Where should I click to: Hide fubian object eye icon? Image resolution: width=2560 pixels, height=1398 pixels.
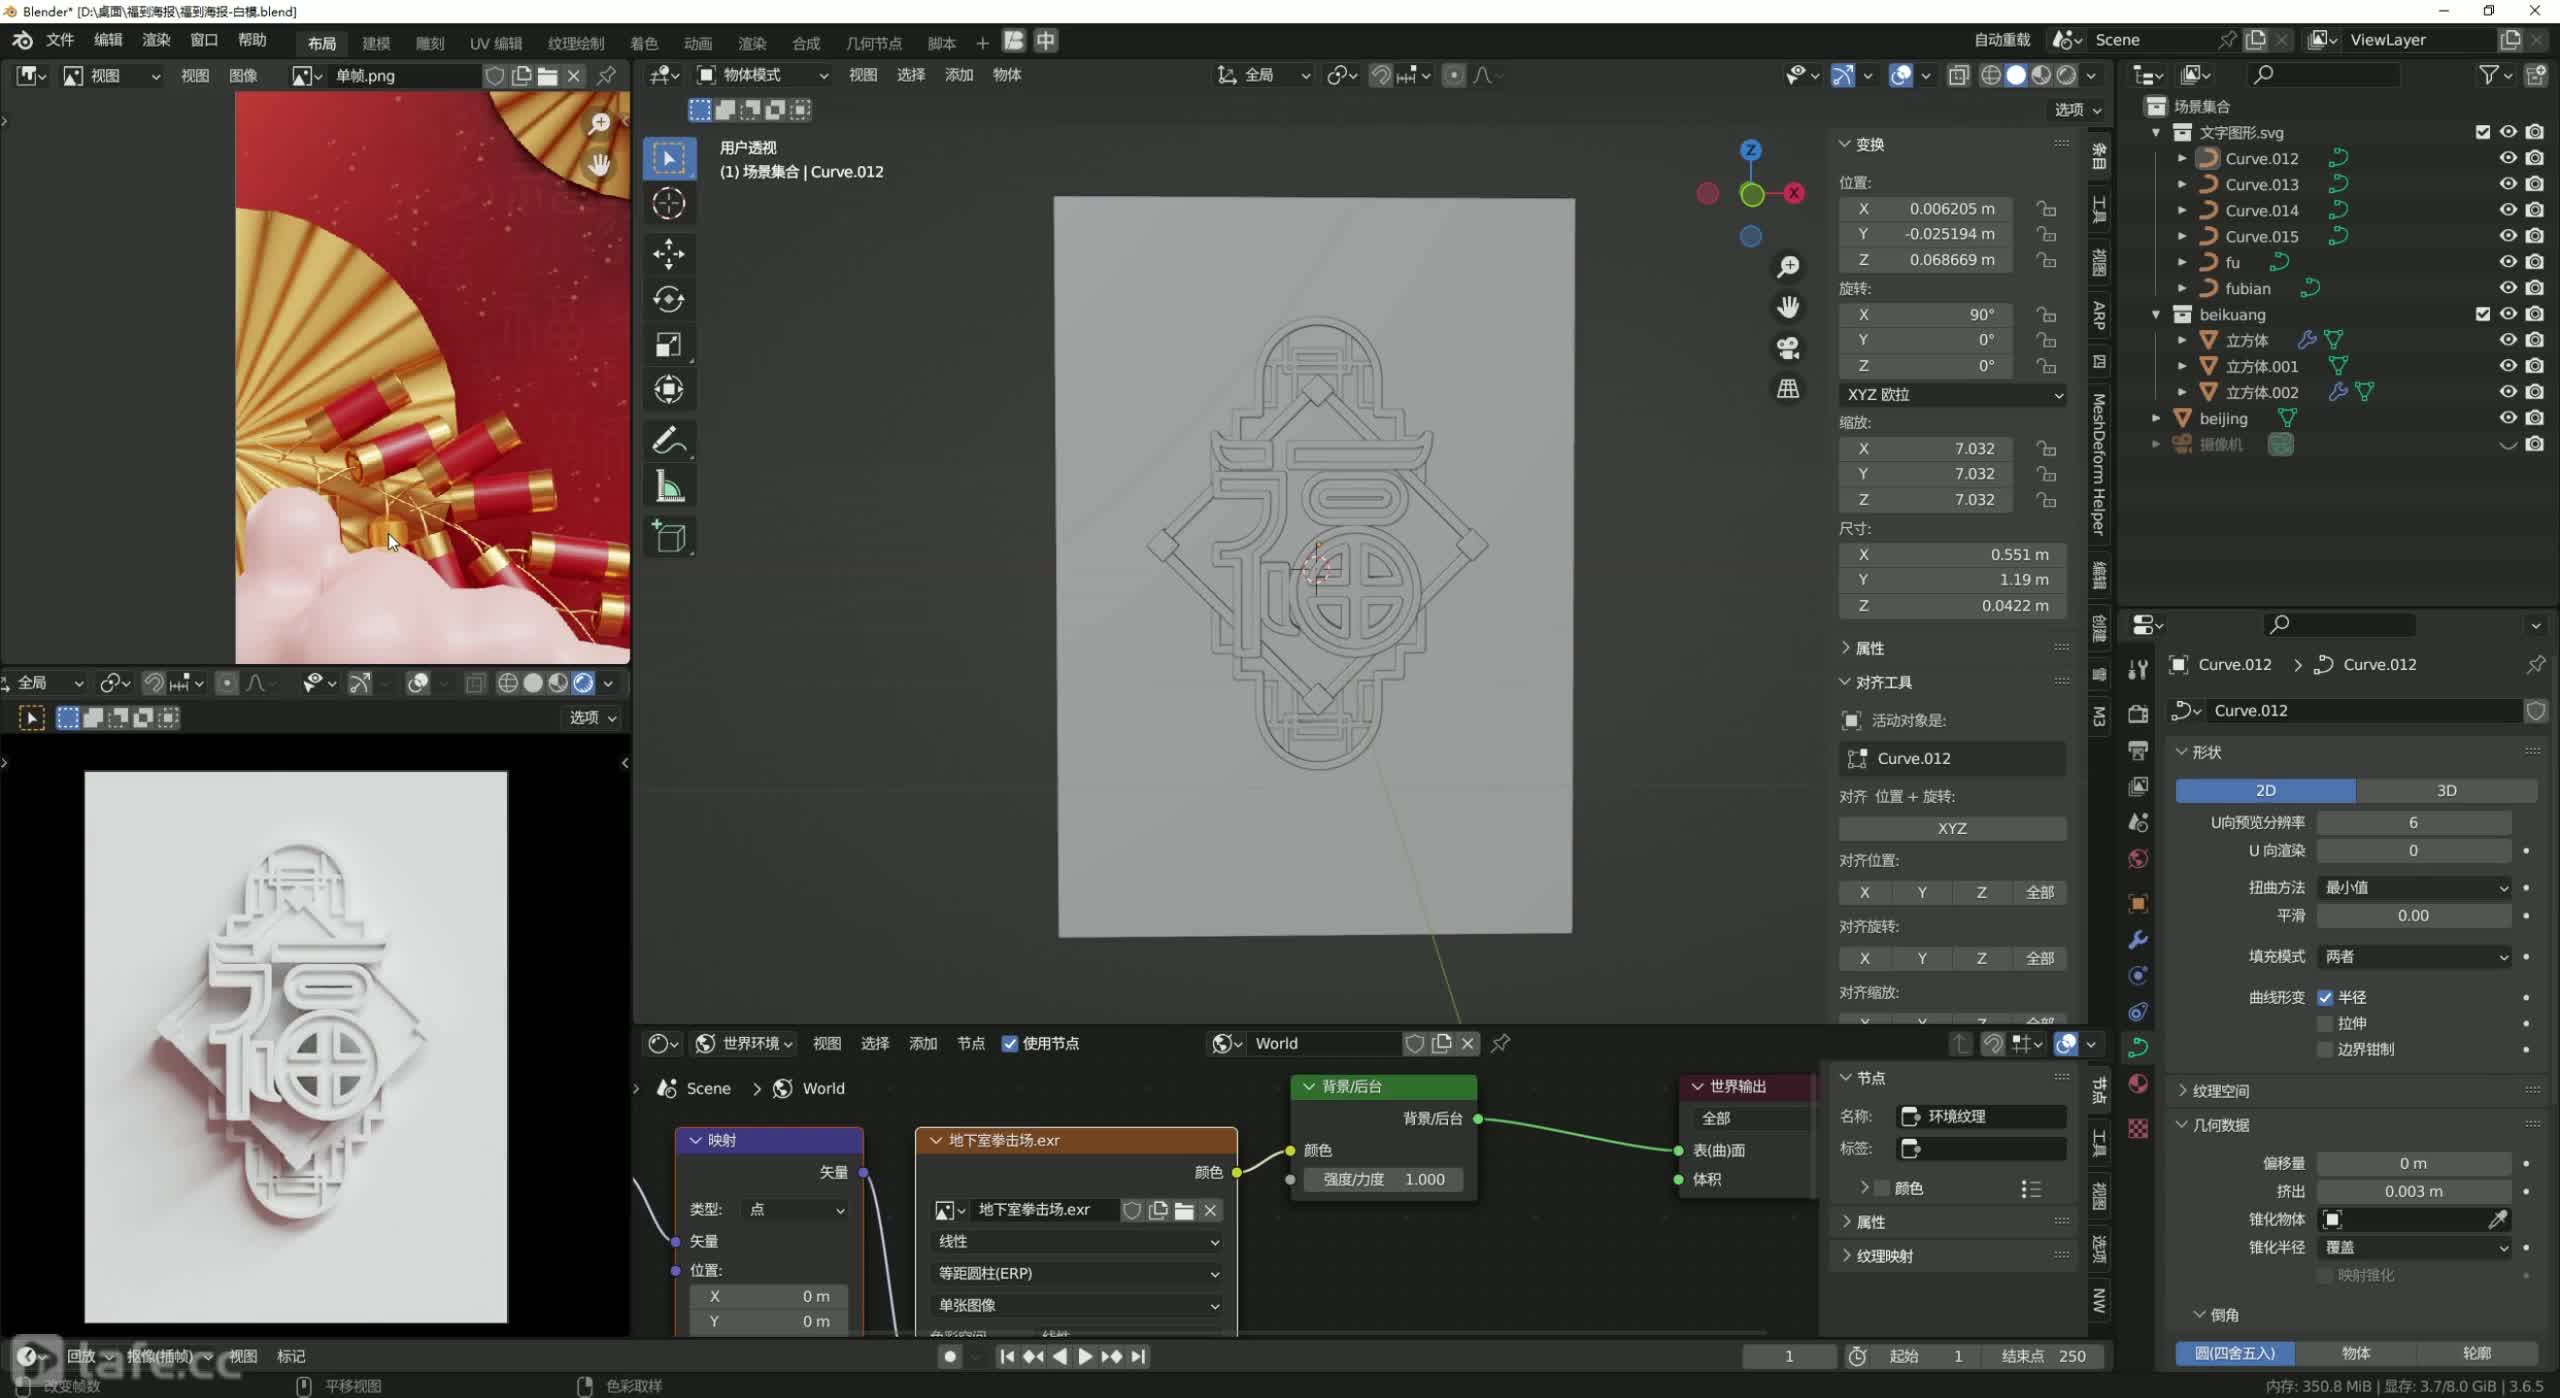(x=2508, y=288)
